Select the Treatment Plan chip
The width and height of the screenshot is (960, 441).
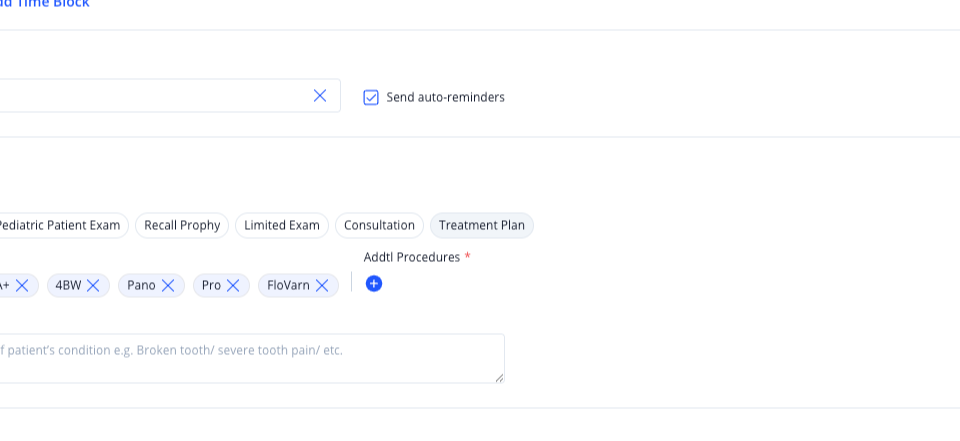pyautogui.click(x=482, y=225)
